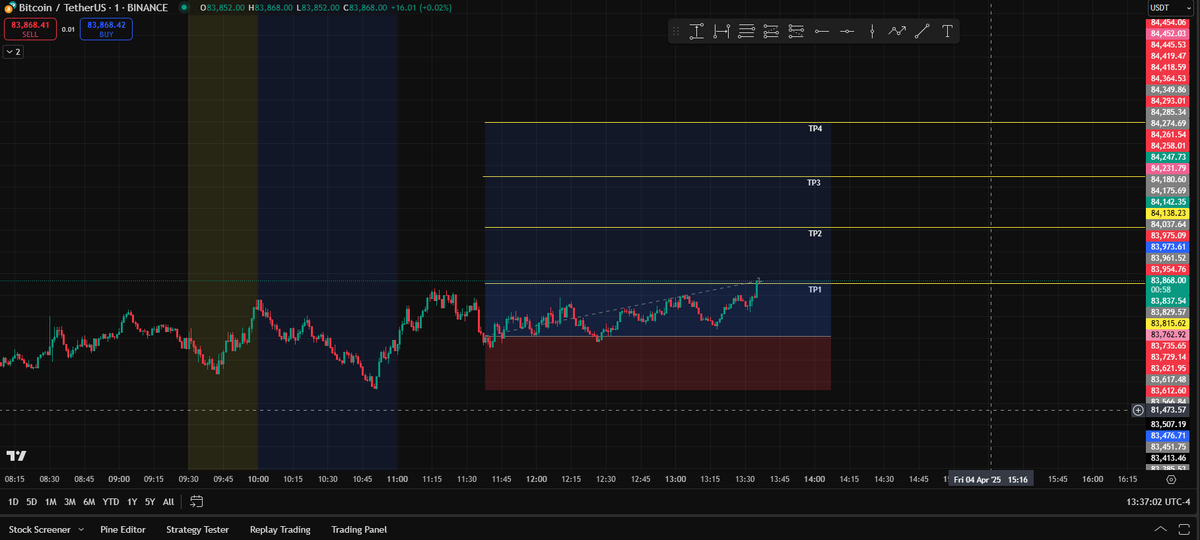Open the Trading Panel tab
The width and height of the screenshot is (1200, 540).
click(x=359, y=529)
